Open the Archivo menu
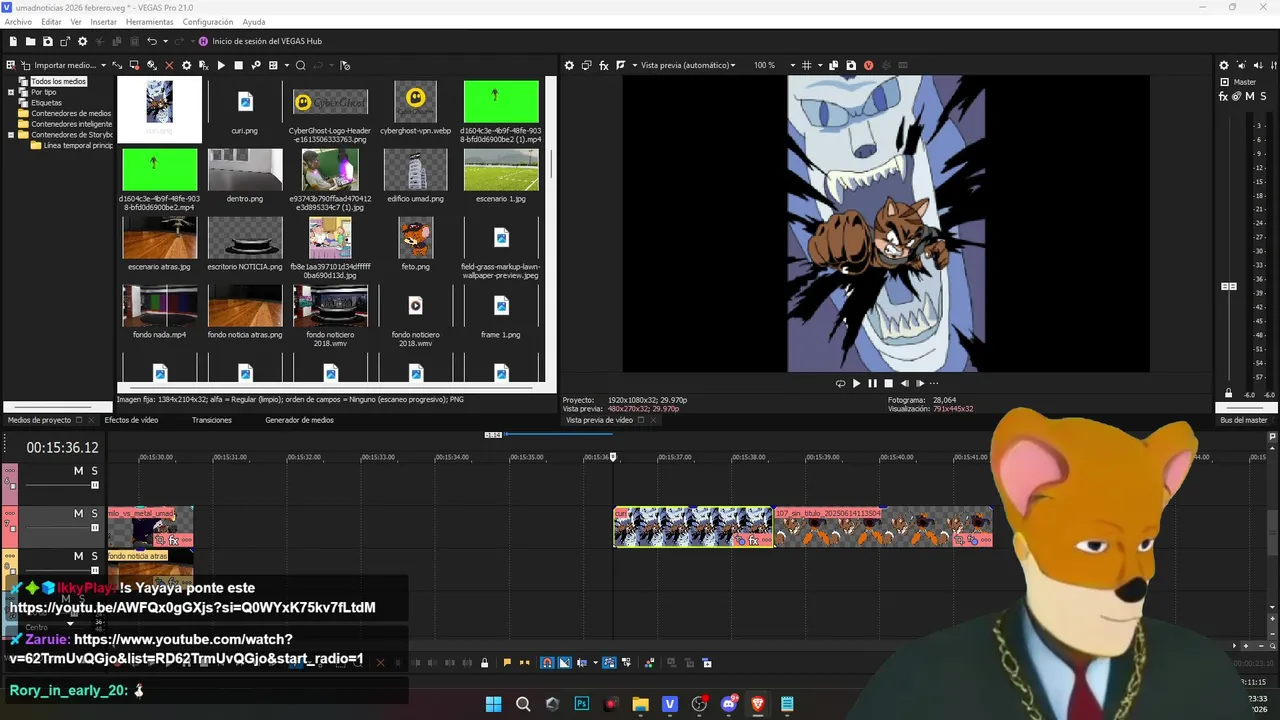1280x720 pixels. coord(18,22)
